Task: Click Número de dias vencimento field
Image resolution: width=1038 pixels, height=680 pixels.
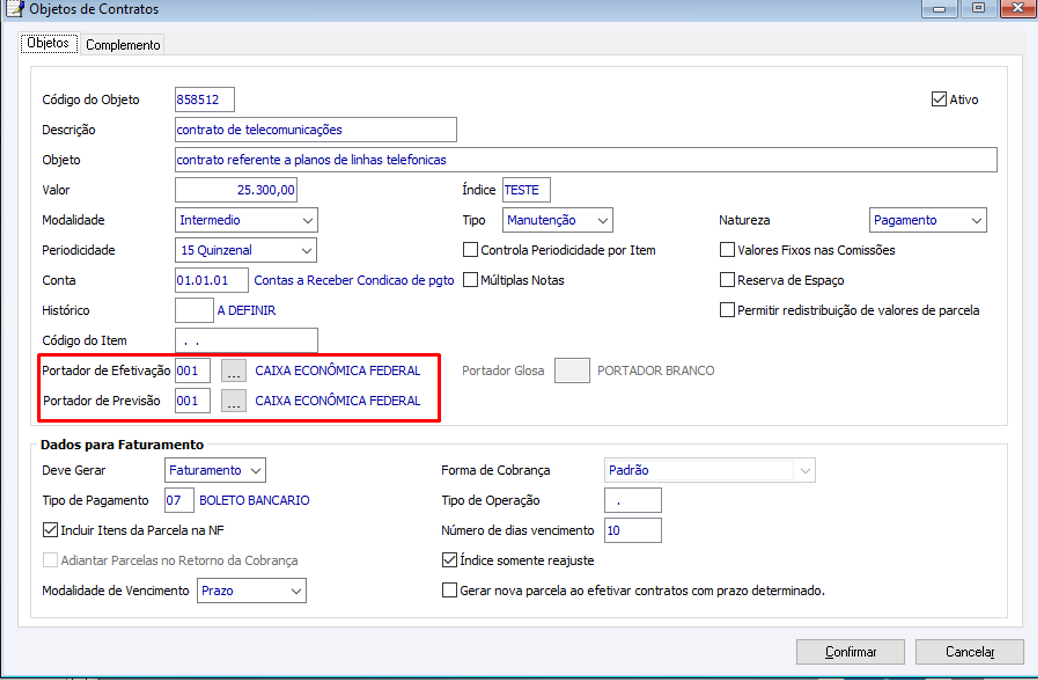Action: tap(633, 530)
